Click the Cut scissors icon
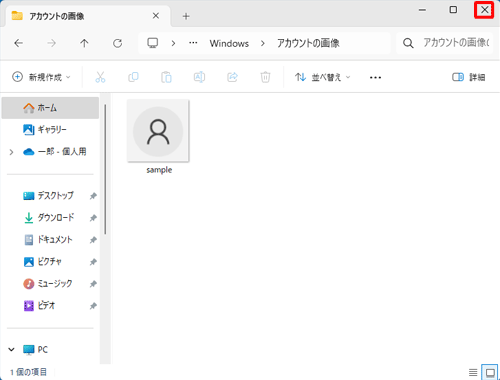 100,77
